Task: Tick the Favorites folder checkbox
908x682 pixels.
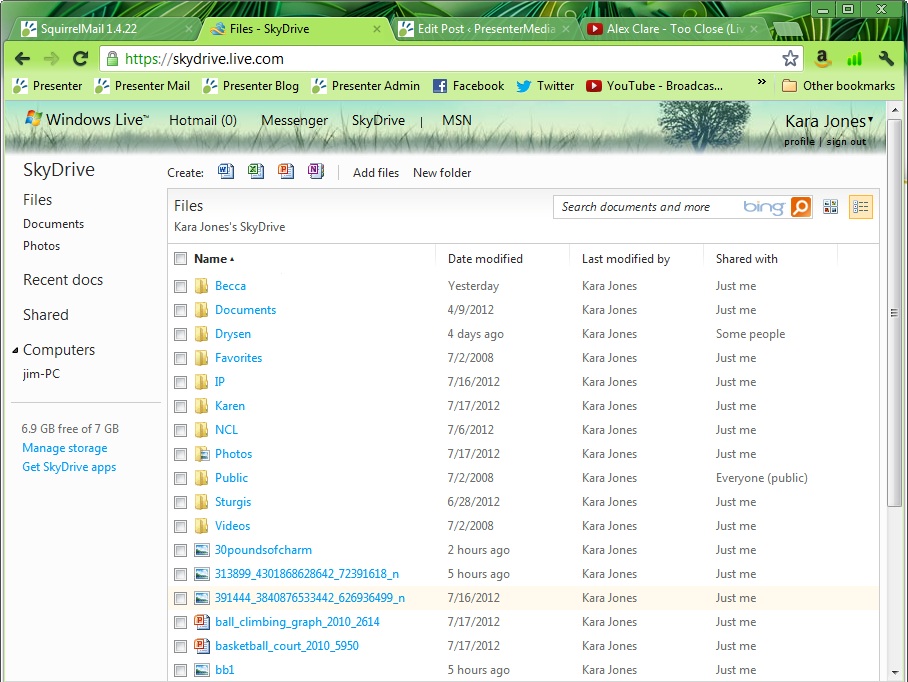Action: pyautogui.click(x=181, y=358)
